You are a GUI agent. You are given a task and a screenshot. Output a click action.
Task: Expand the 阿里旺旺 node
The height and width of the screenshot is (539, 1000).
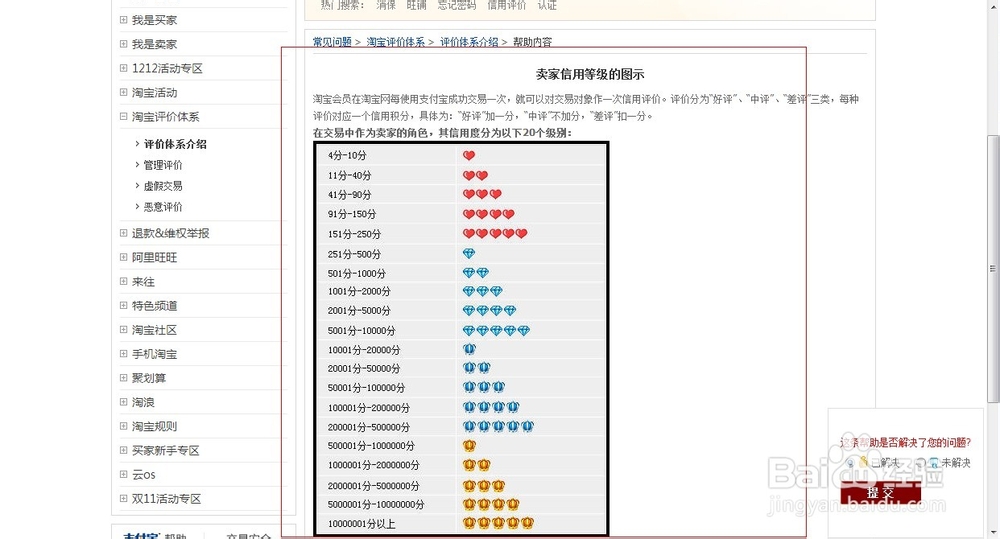123,257
